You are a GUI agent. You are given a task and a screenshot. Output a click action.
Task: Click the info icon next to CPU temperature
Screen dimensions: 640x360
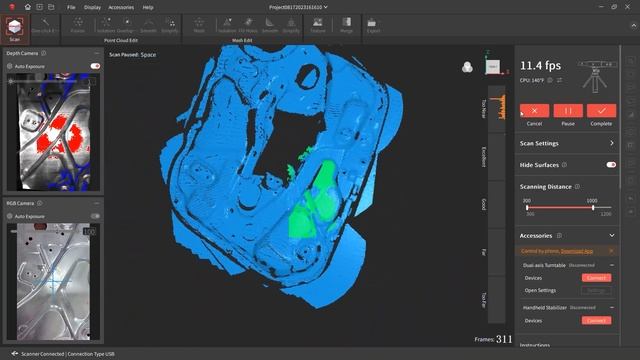coord(550,80)
